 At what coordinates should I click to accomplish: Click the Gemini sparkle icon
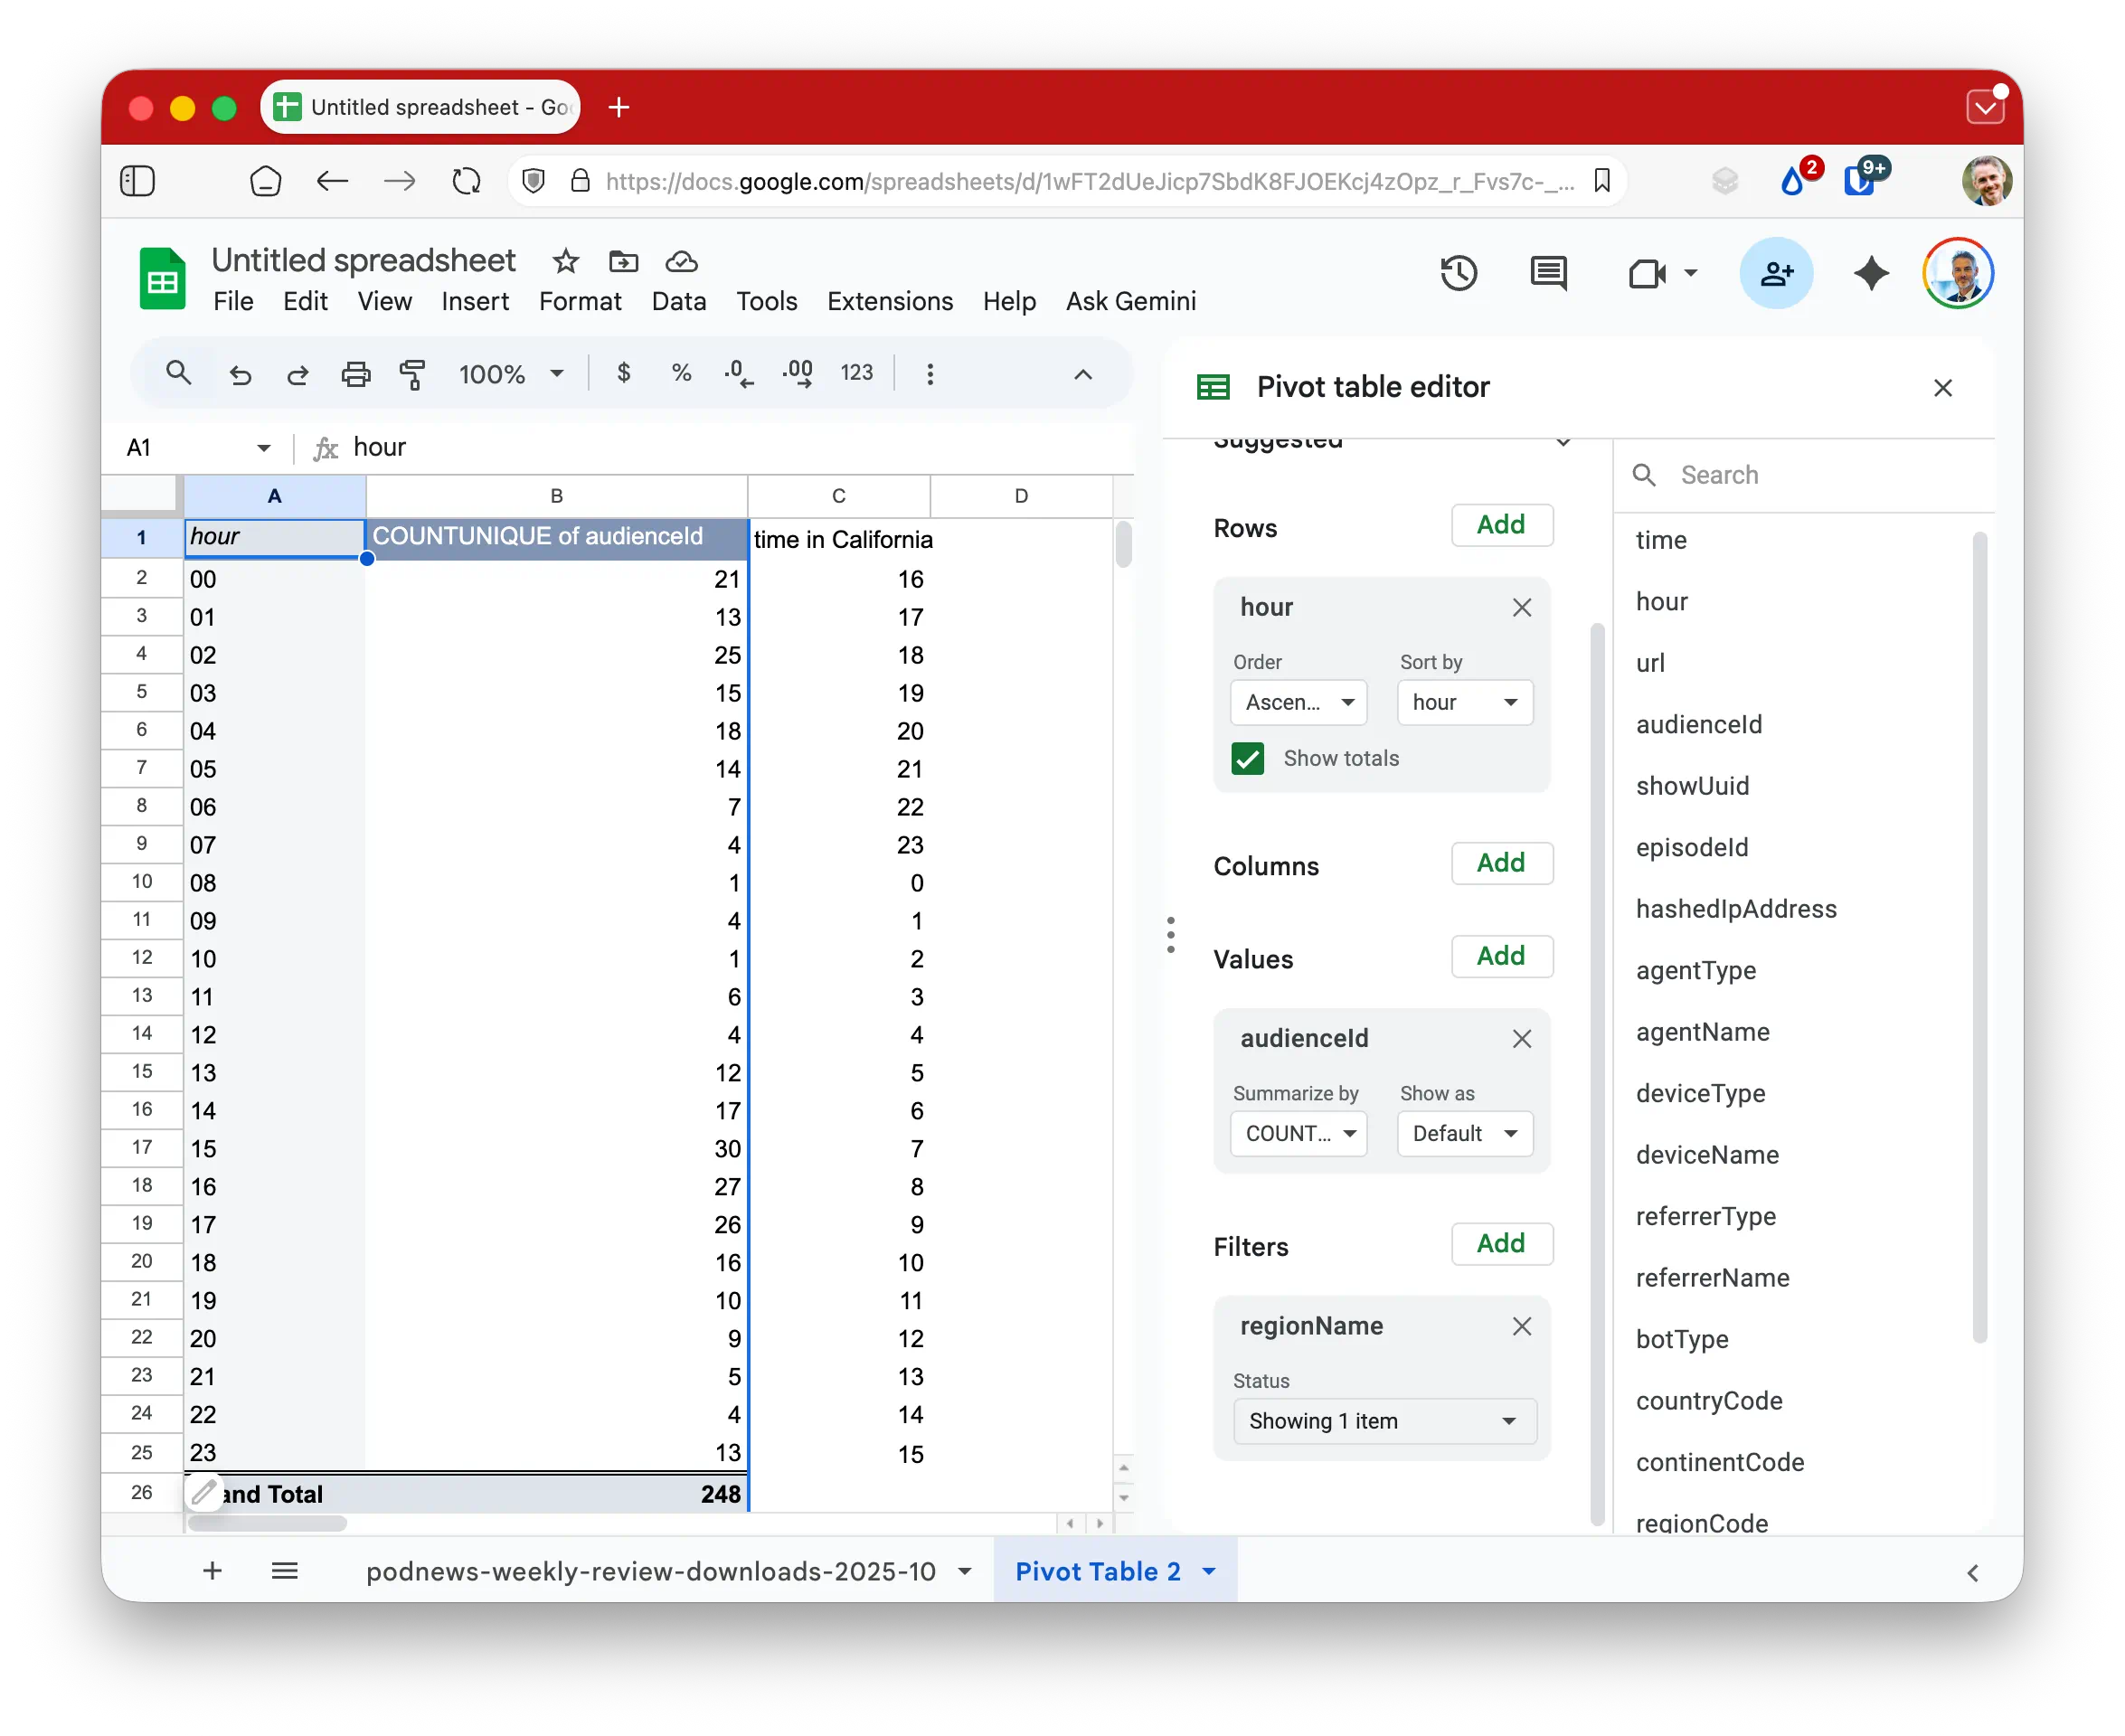coord(1870,273)
